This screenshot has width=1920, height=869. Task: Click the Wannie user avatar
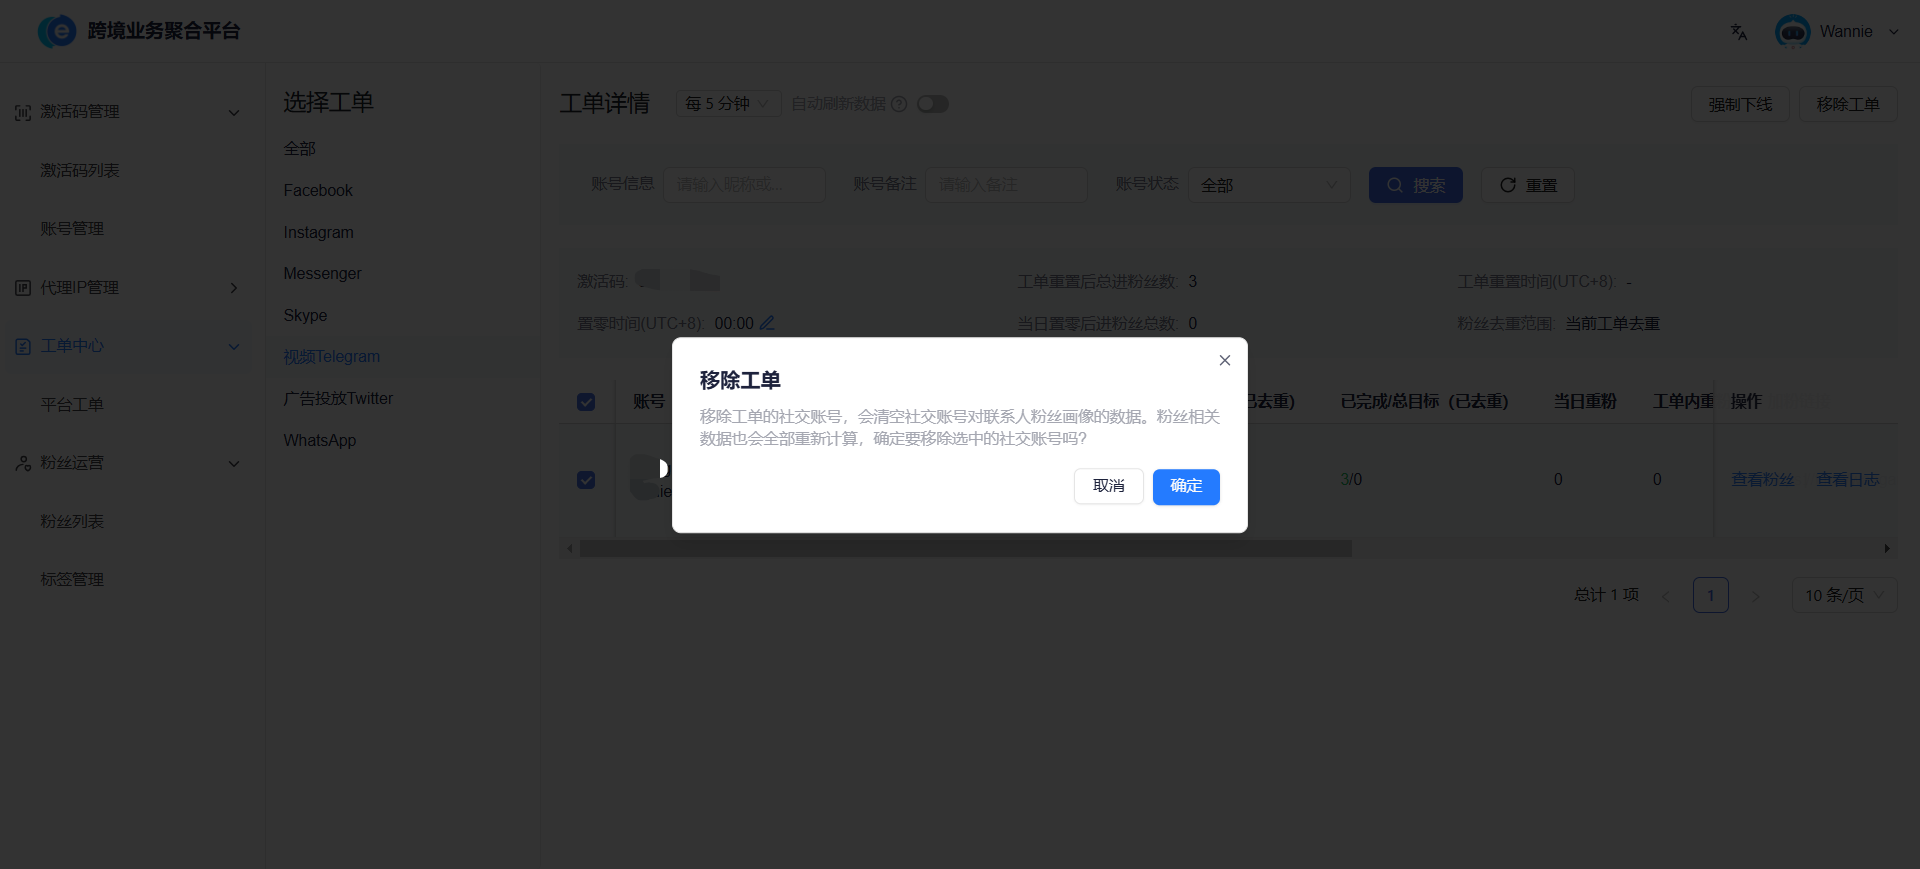click(1792, 32)
